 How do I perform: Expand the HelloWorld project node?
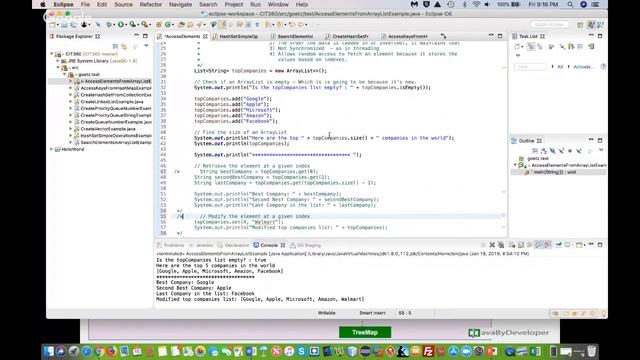coord(51,149)
